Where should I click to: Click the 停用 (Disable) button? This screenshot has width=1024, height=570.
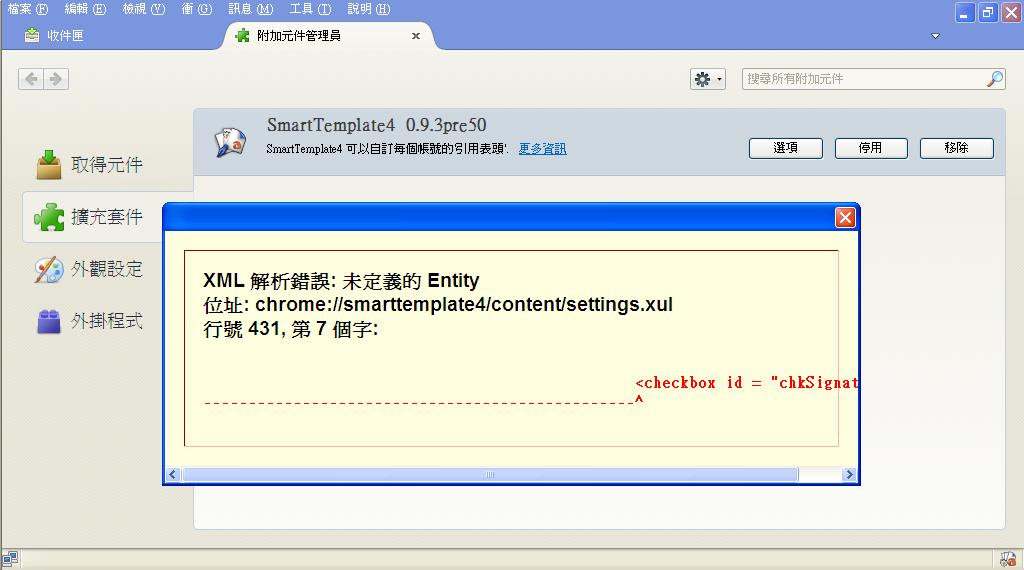[871, 148]
